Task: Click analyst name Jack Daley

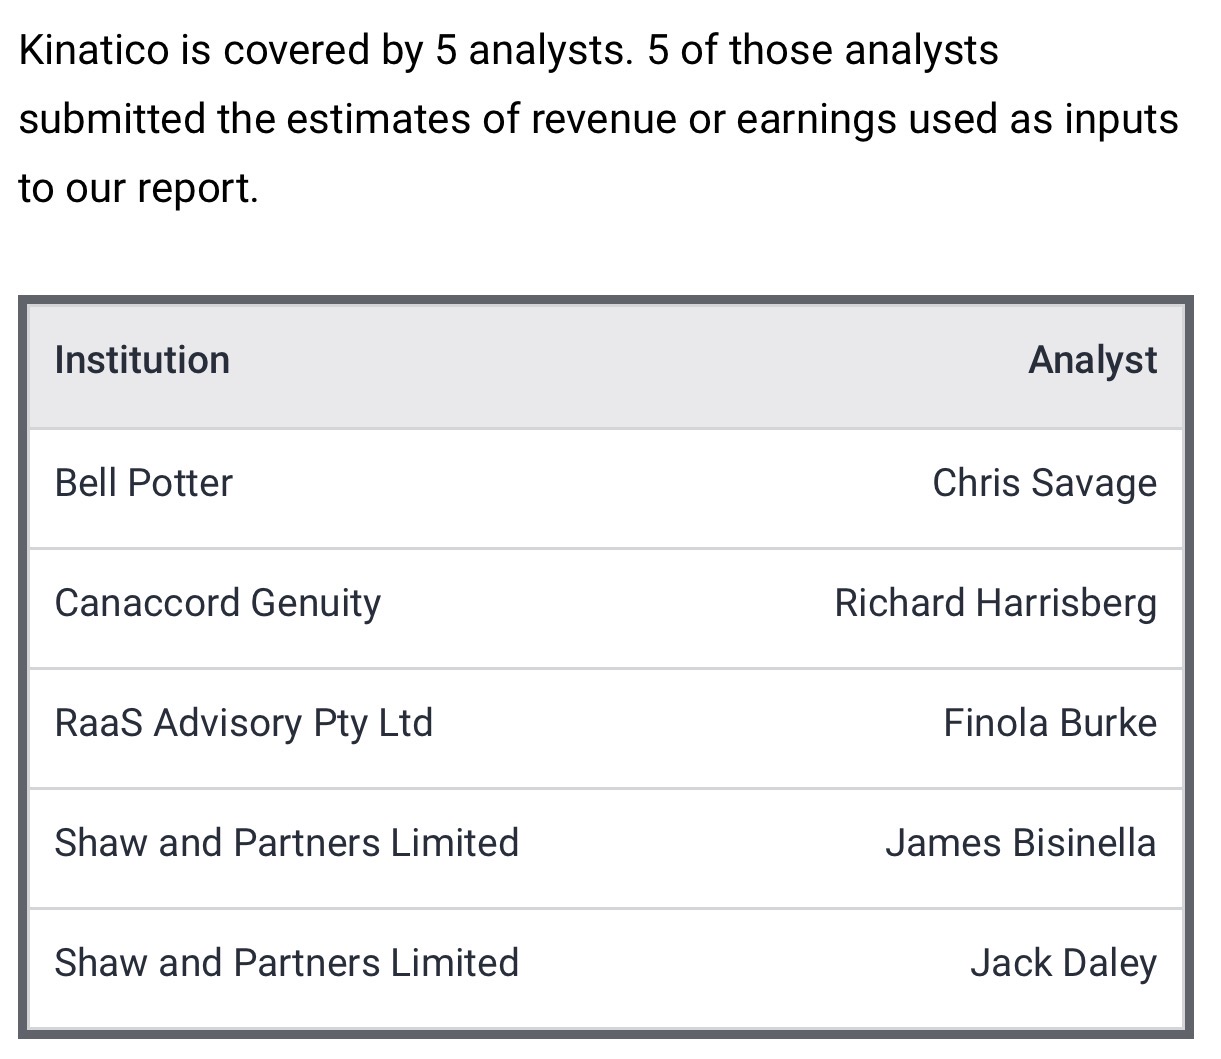Action: pyautogui.click(x=1063, y=963)
